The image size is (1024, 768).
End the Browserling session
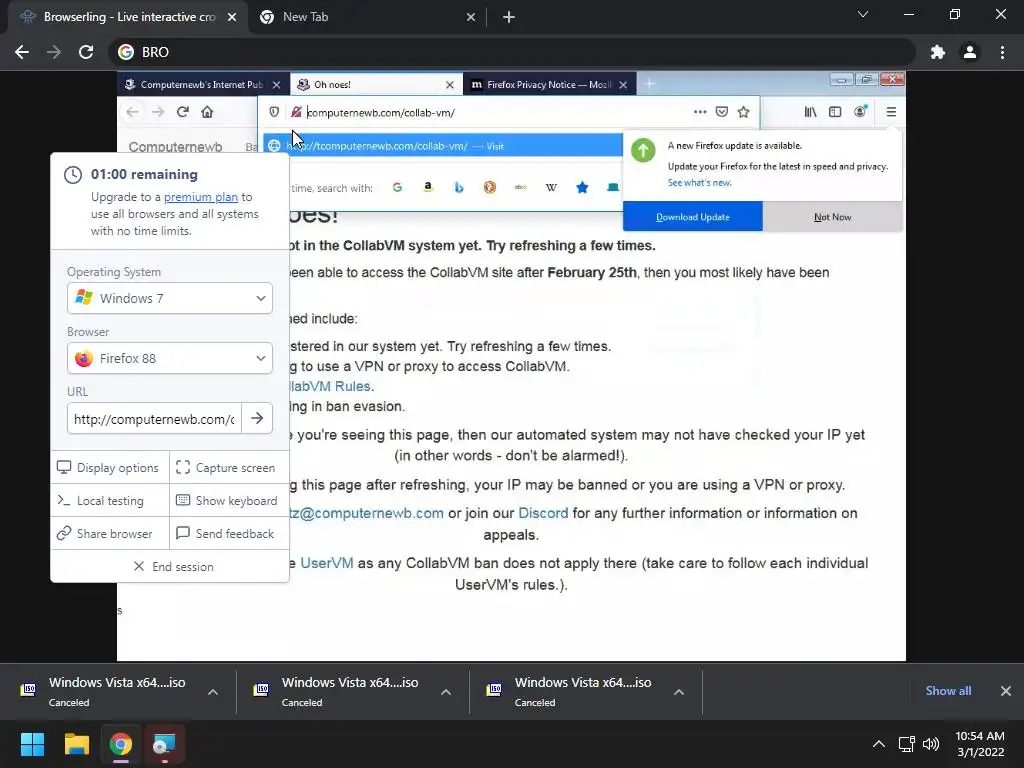coord(170,567)
